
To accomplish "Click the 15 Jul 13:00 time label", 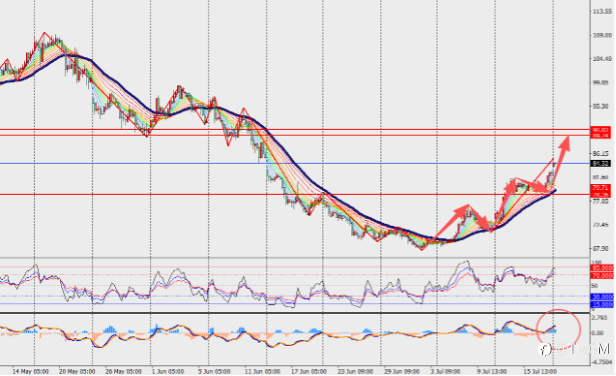I will point(540,371).
